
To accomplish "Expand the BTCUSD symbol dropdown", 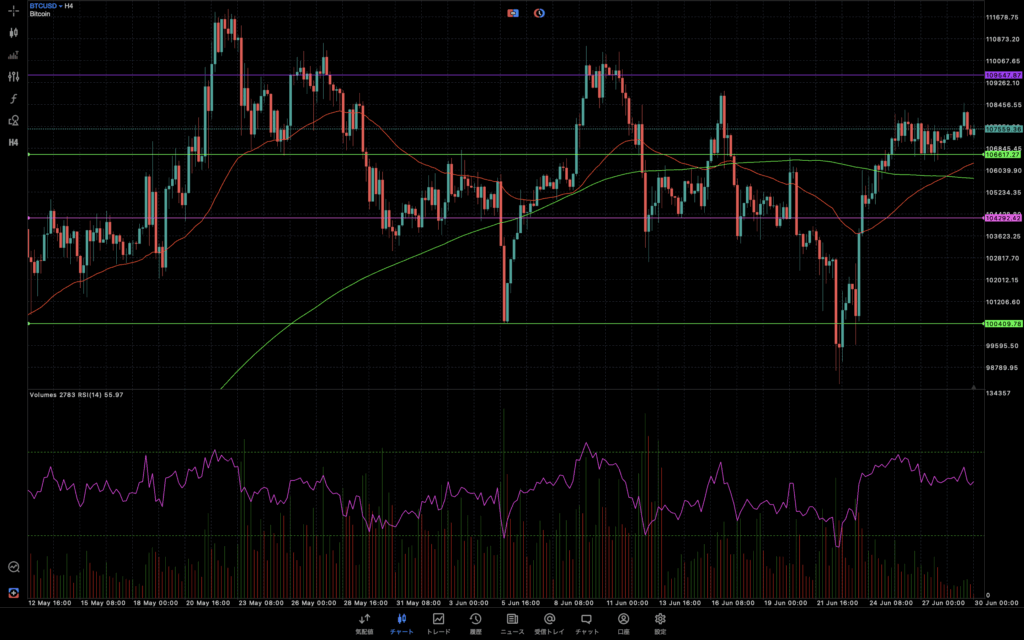I will [46, 6].
